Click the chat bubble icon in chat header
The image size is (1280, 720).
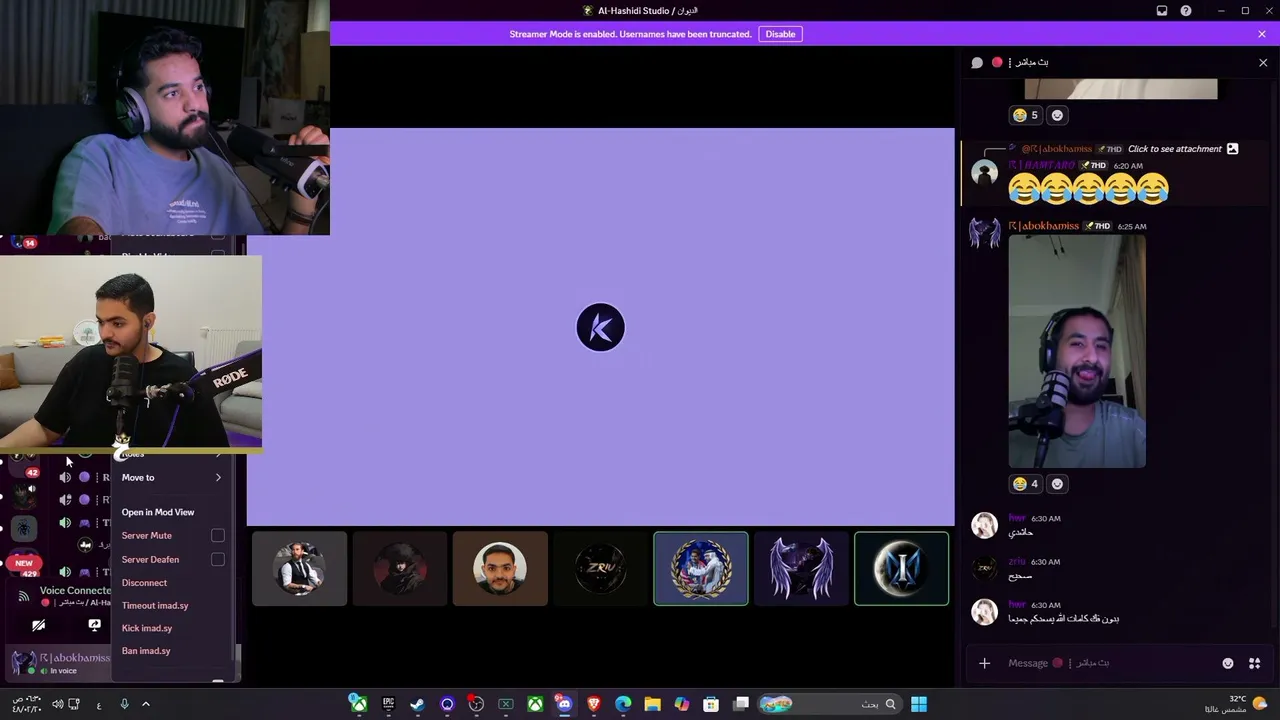click(977, 62)
